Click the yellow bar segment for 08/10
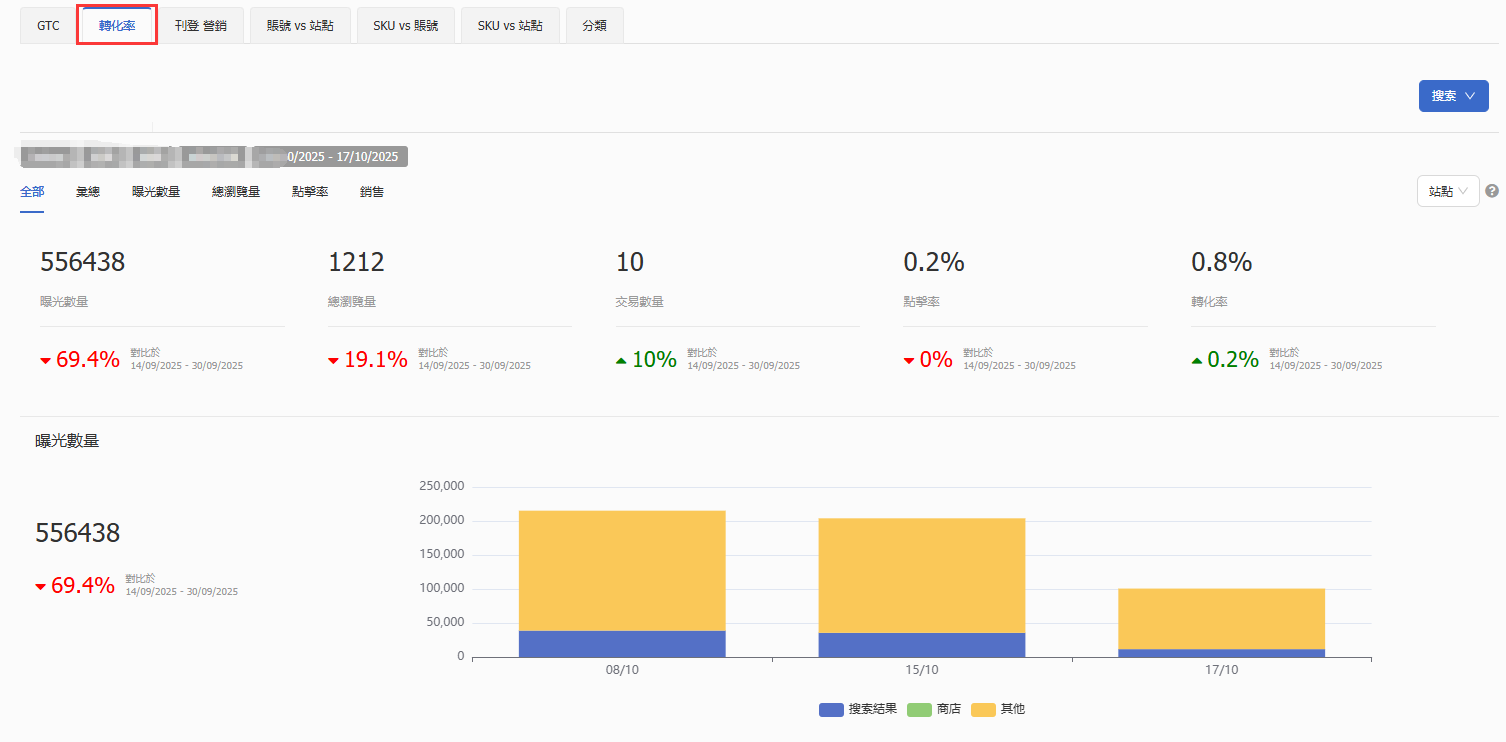1506x742 pixels. 621,570
